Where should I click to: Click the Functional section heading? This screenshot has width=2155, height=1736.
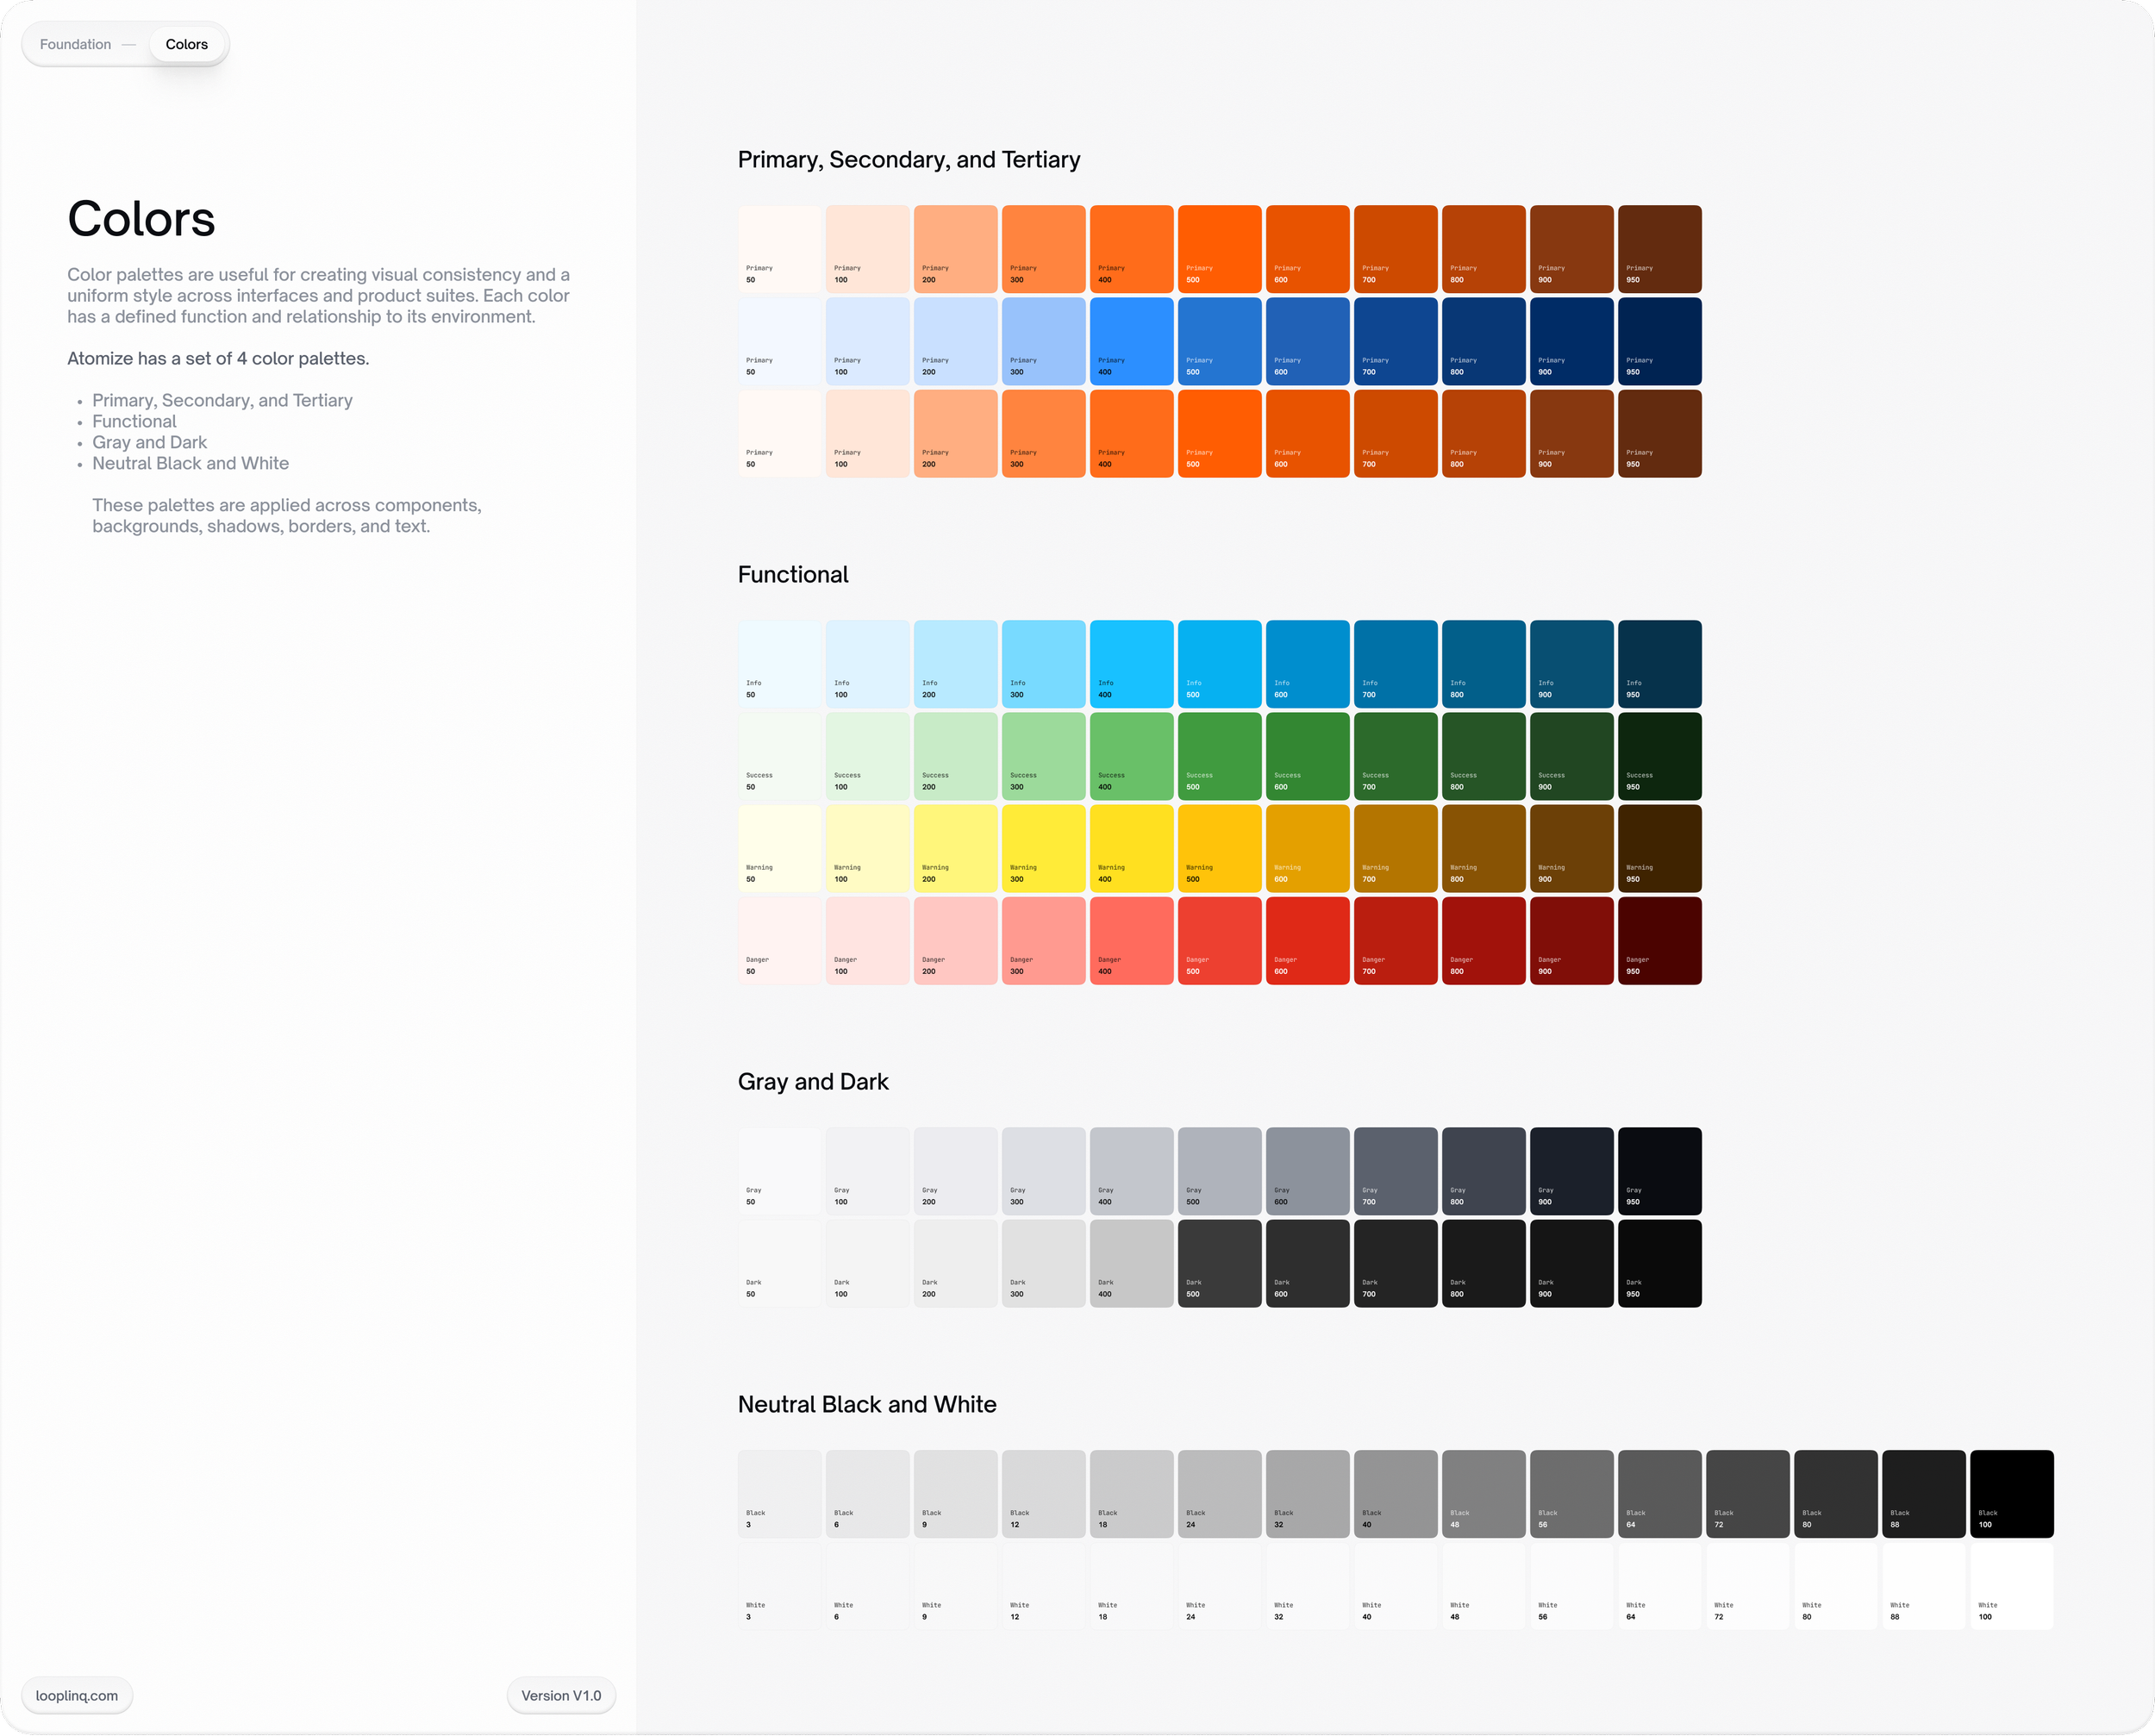792,574
